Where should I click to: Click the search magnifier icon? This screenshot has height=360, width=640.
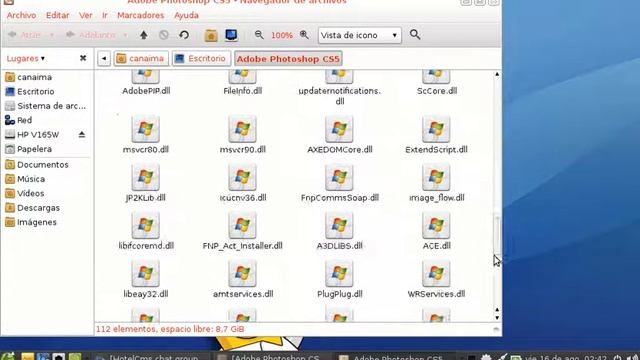[x=415, y=35]
